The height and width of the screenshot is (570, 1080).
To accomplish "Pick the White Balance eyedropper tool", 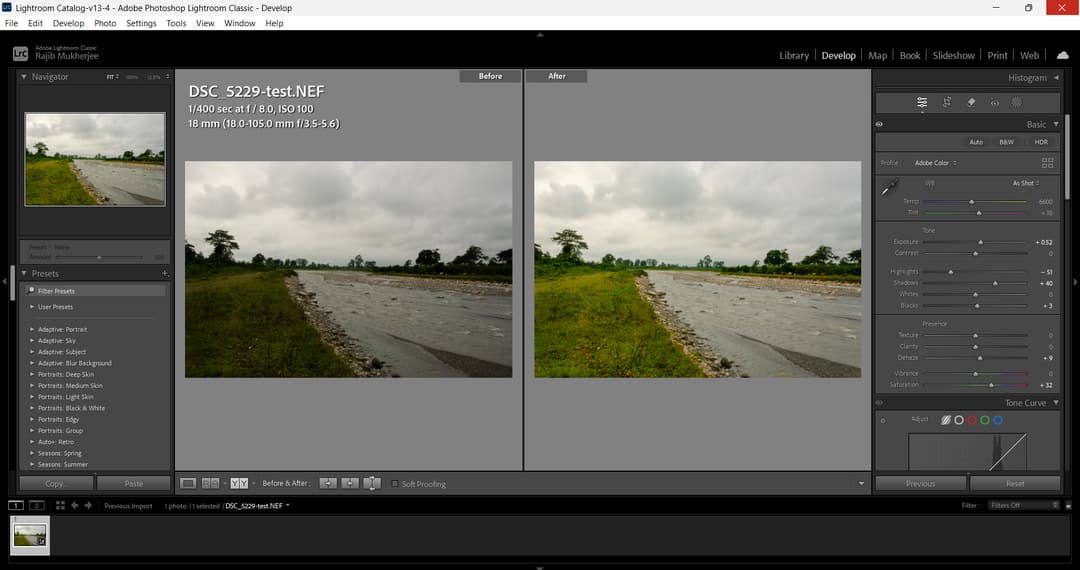I will coord(890,187).
